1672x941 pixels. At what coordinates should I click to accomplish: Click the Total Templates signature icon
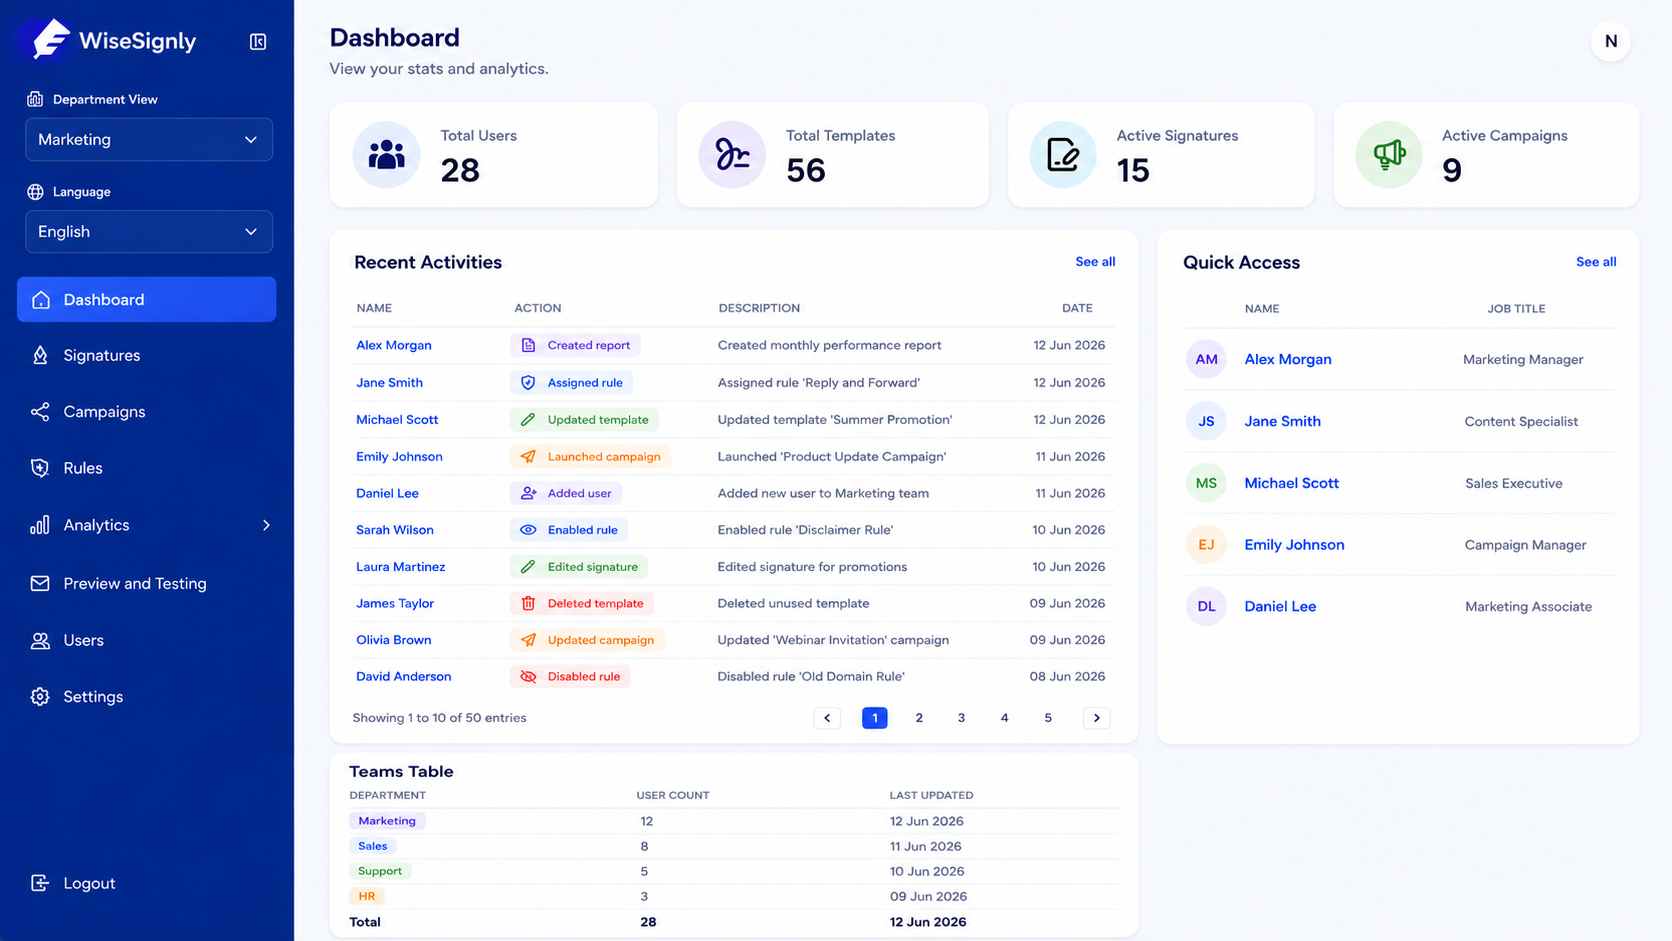click(x=732, y=155)
